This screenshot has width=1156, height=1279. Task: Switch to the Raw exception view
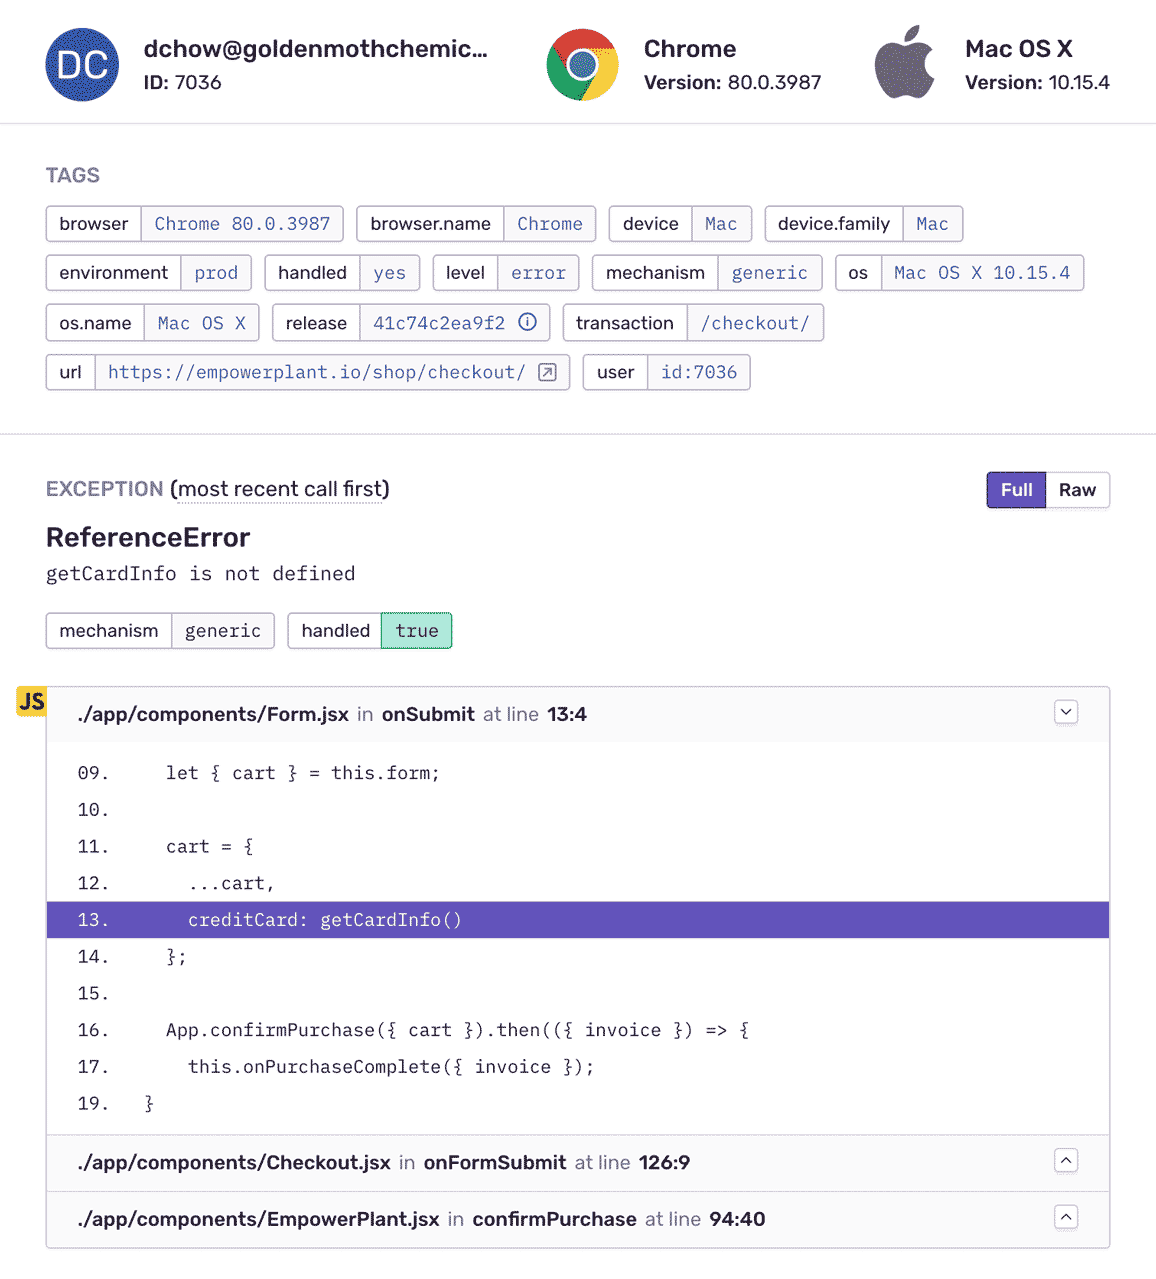[x=1077, y=489]
